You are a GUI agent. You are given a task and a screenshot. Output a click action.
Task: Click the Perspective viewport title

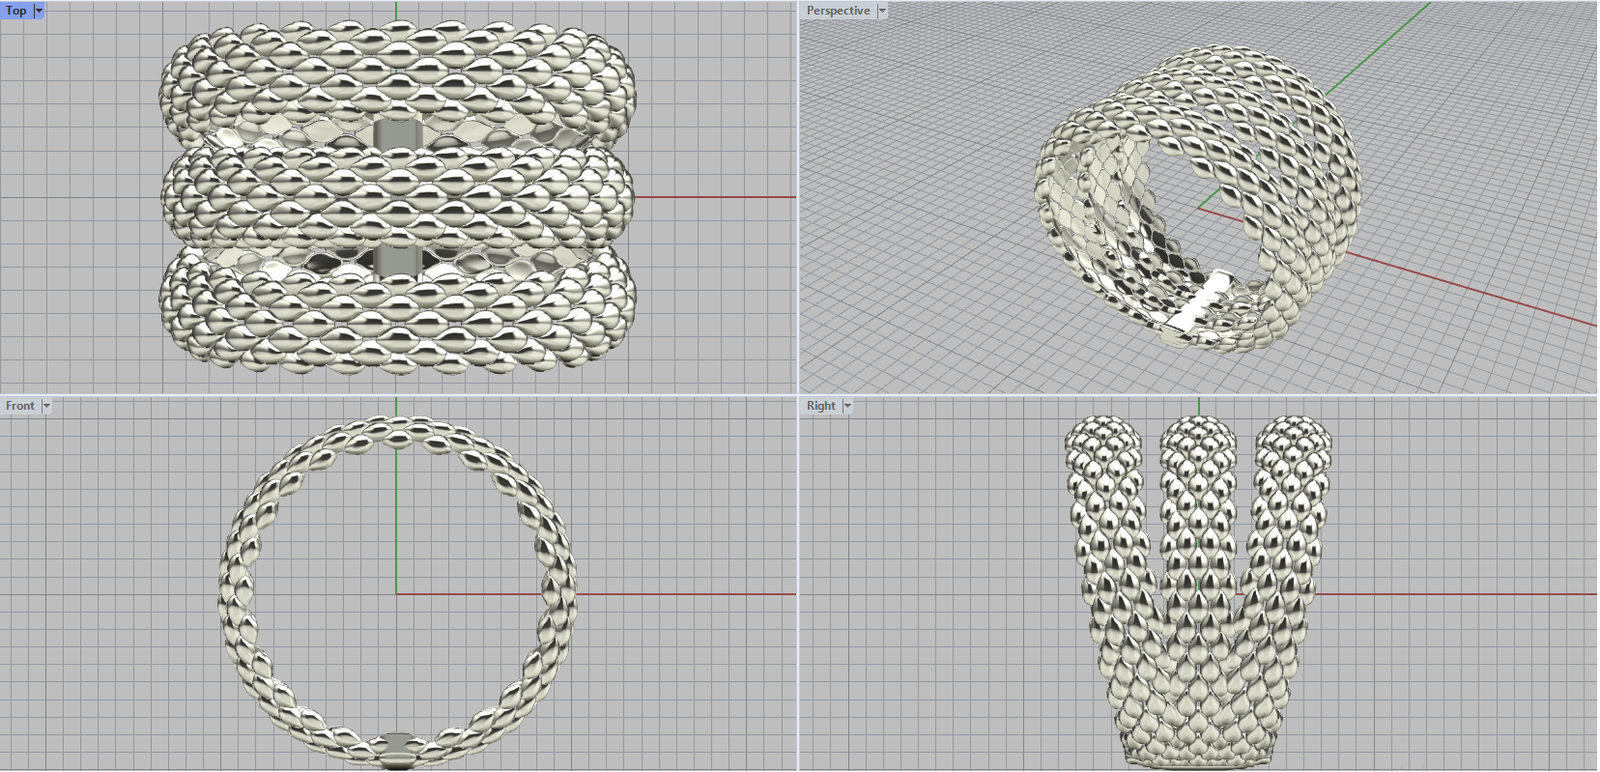click(x=838, y=10)
